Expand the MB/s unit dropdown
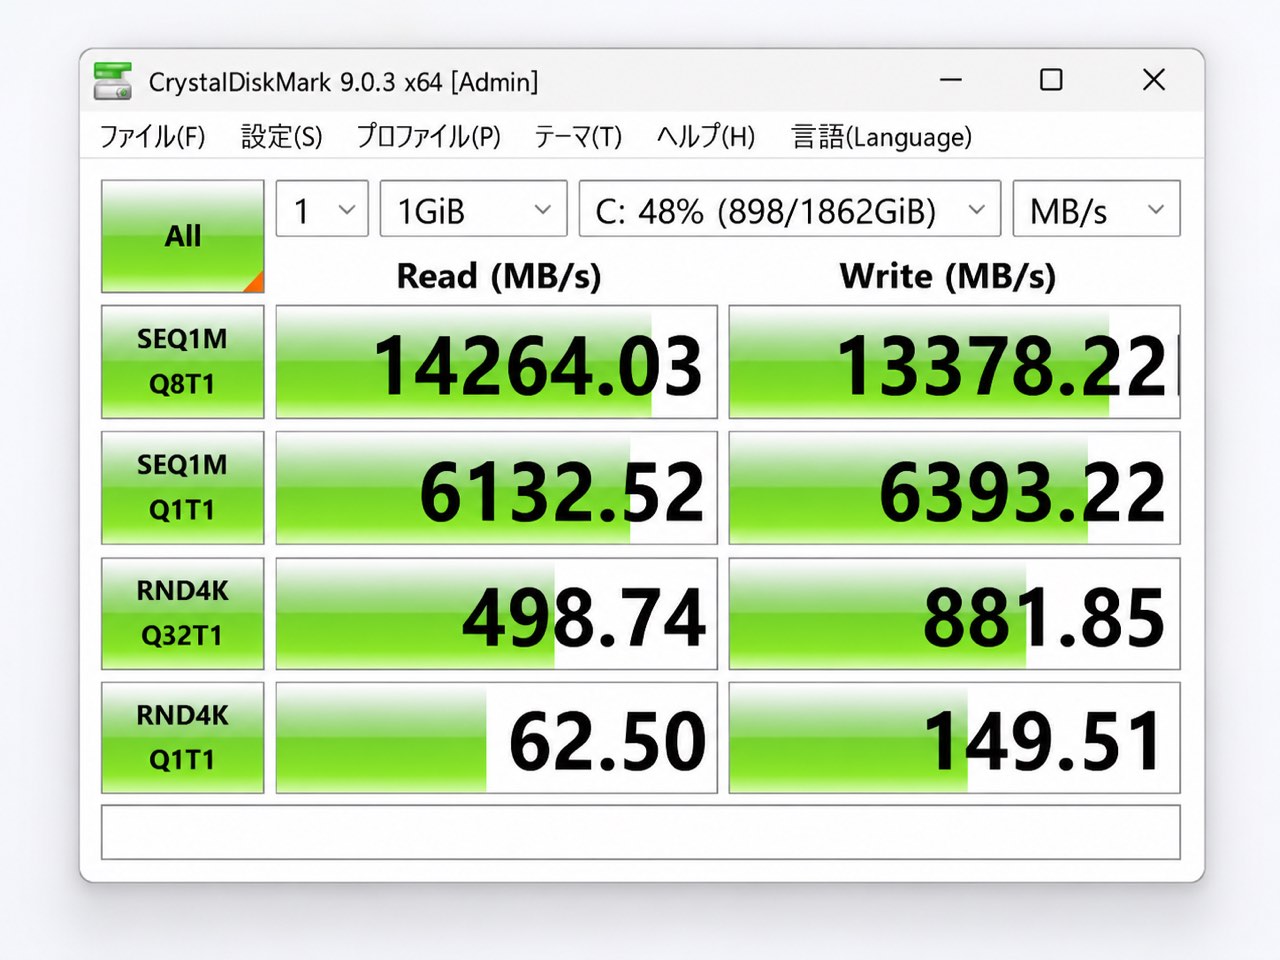1280x960 pixels. tap(1097, 209)
